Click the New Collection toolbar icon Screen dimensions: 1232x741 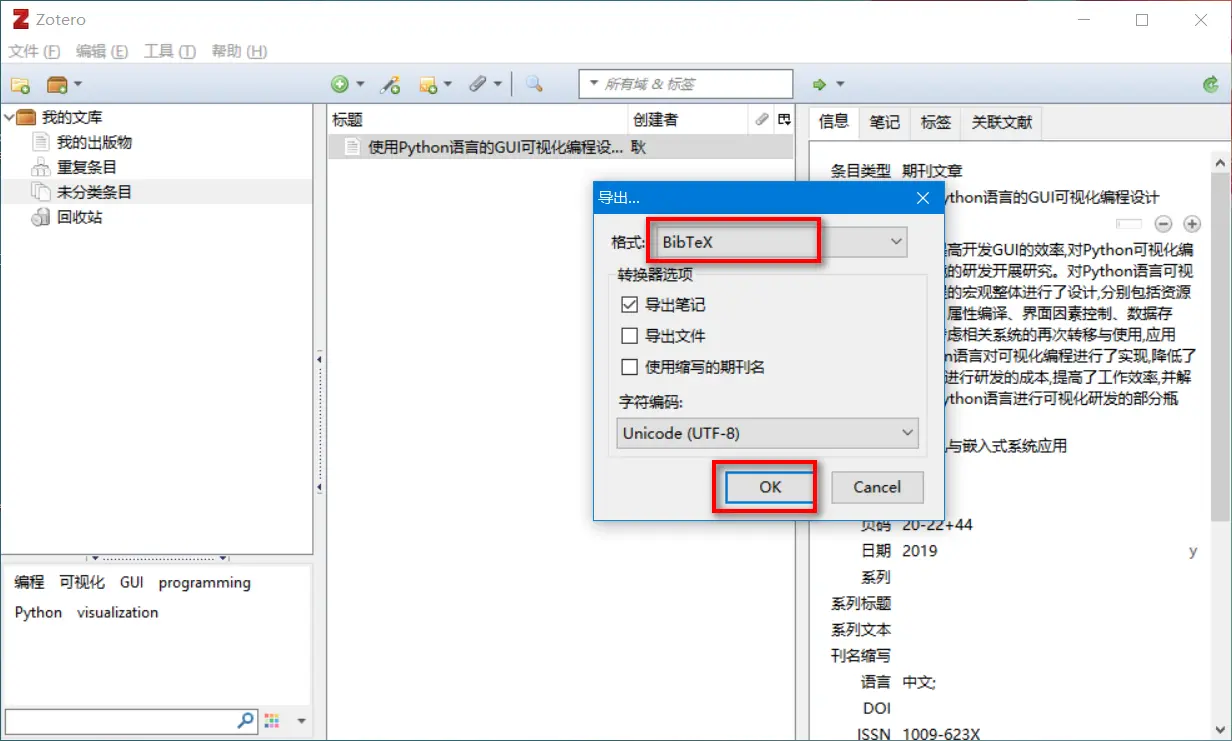click(20, 85)
